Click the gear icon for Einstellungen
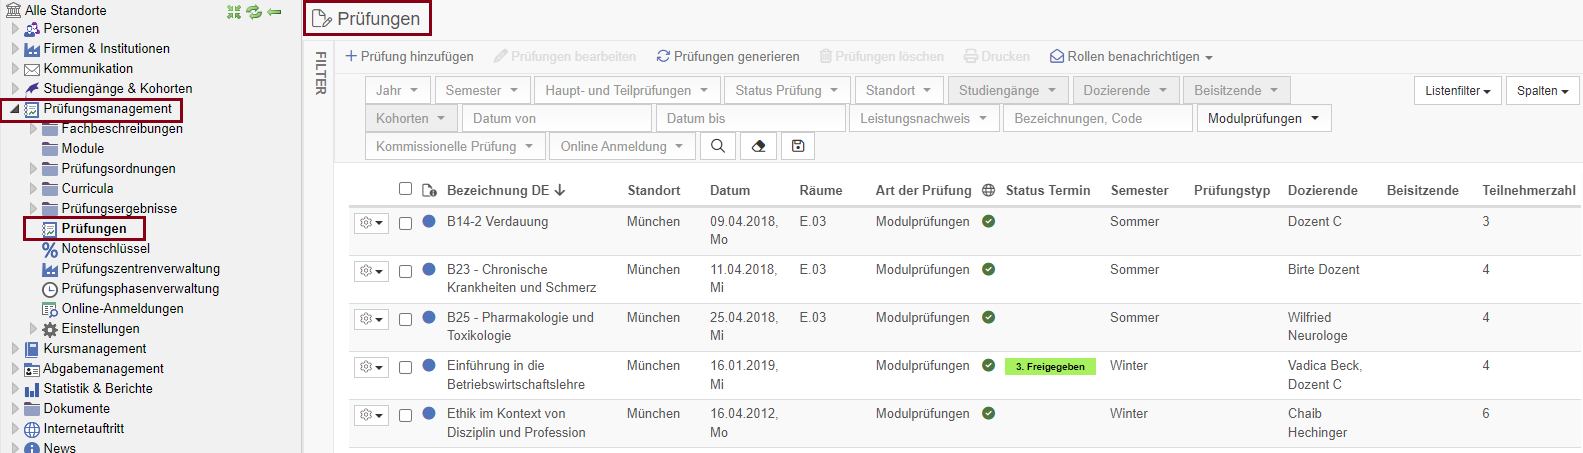1583x453 pixels. pyautogui.click(x=50, y=329)
